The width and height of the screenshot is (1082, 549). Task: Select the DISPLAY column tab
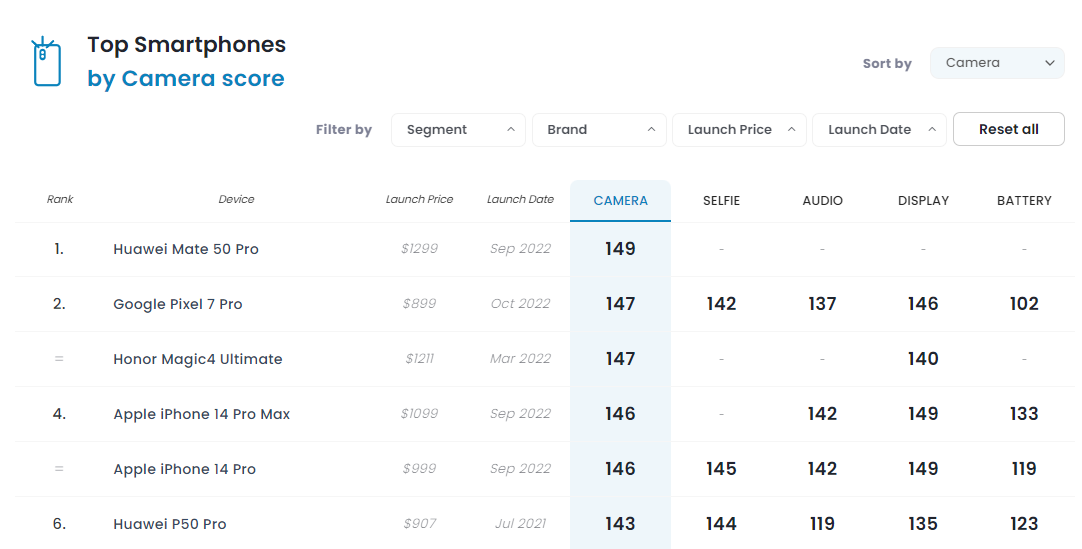[923, 201]
